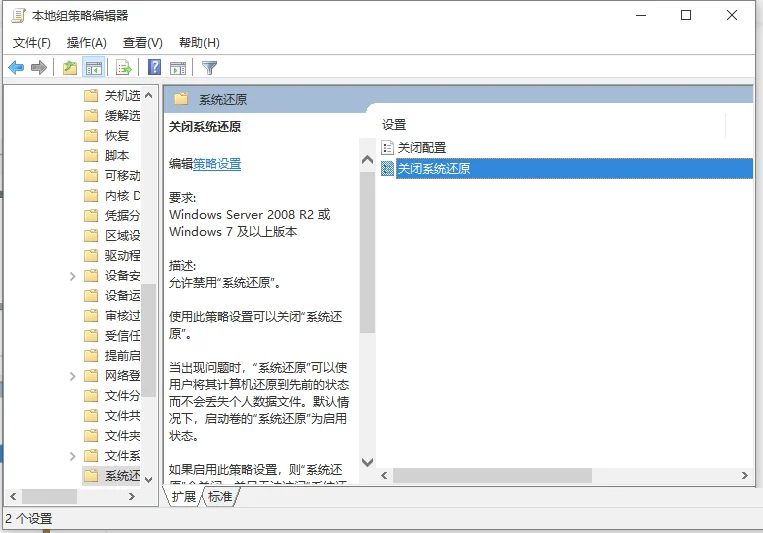Image resolution: width=763 pixels, height=533 pixels.
Task: Open the 帮助(H) menu
Action: 200,43
